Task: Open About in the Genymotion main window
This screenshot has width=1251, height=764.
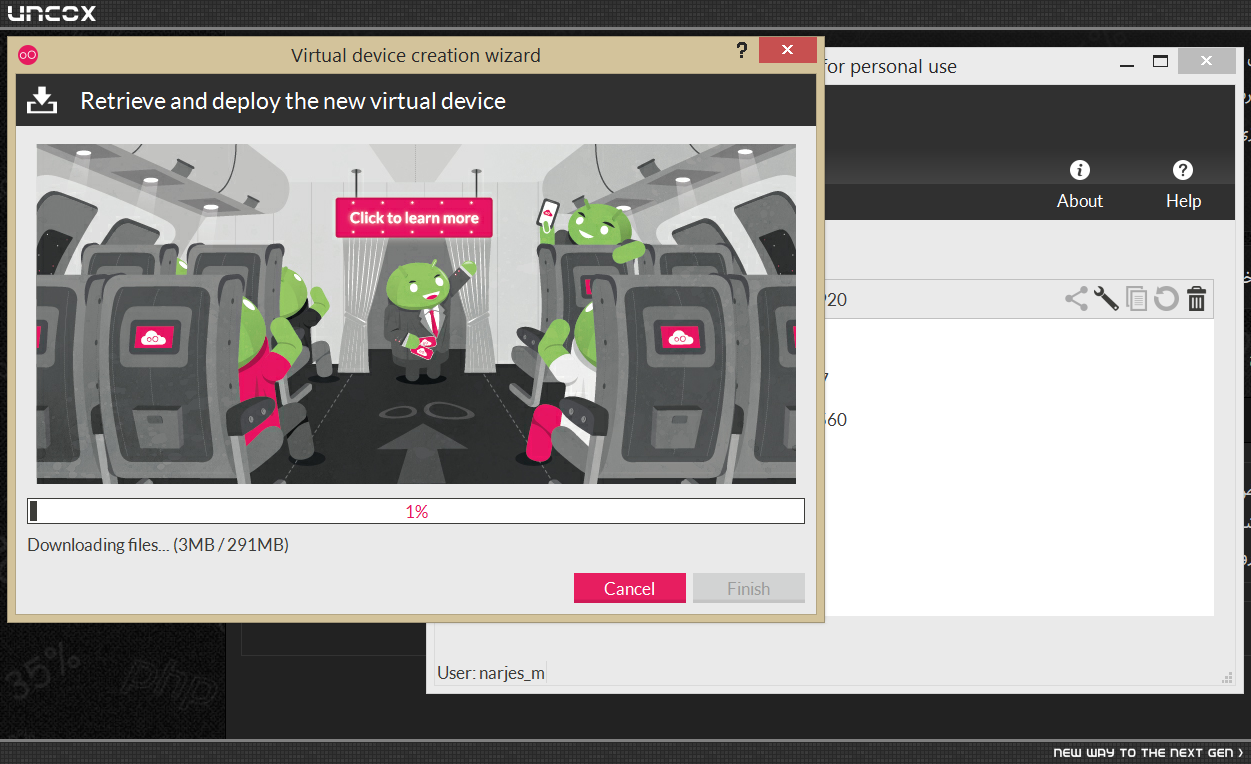Action: [1080, 186]
